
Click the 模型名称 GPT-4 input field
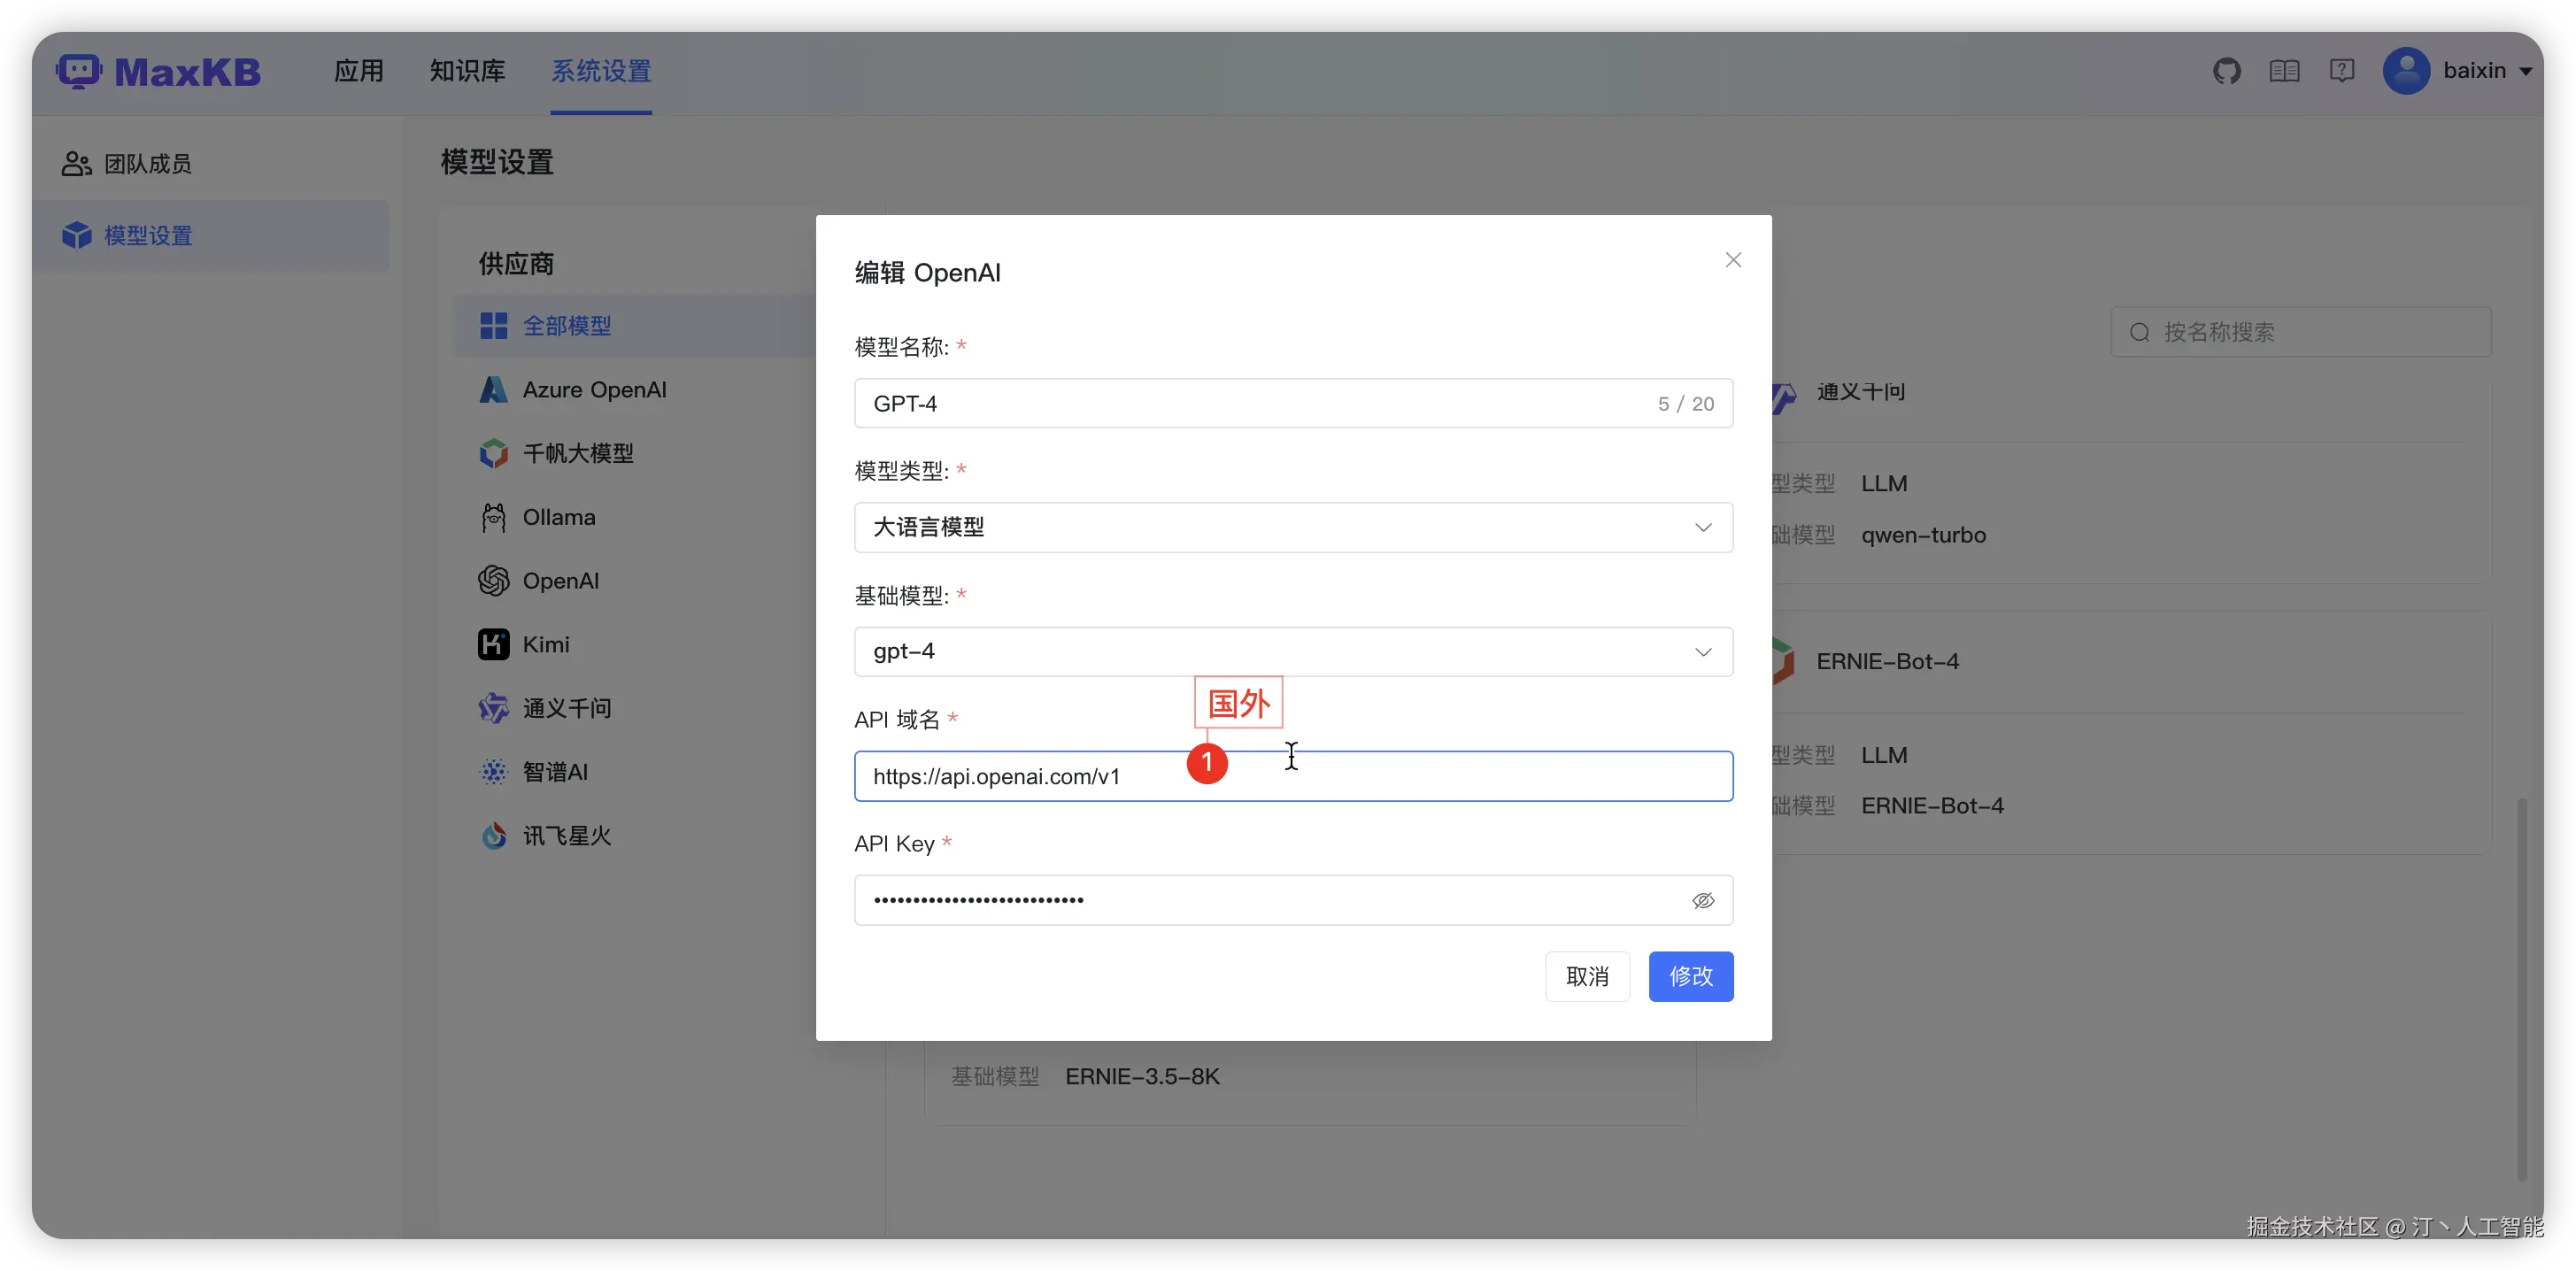pos(1250,403)
